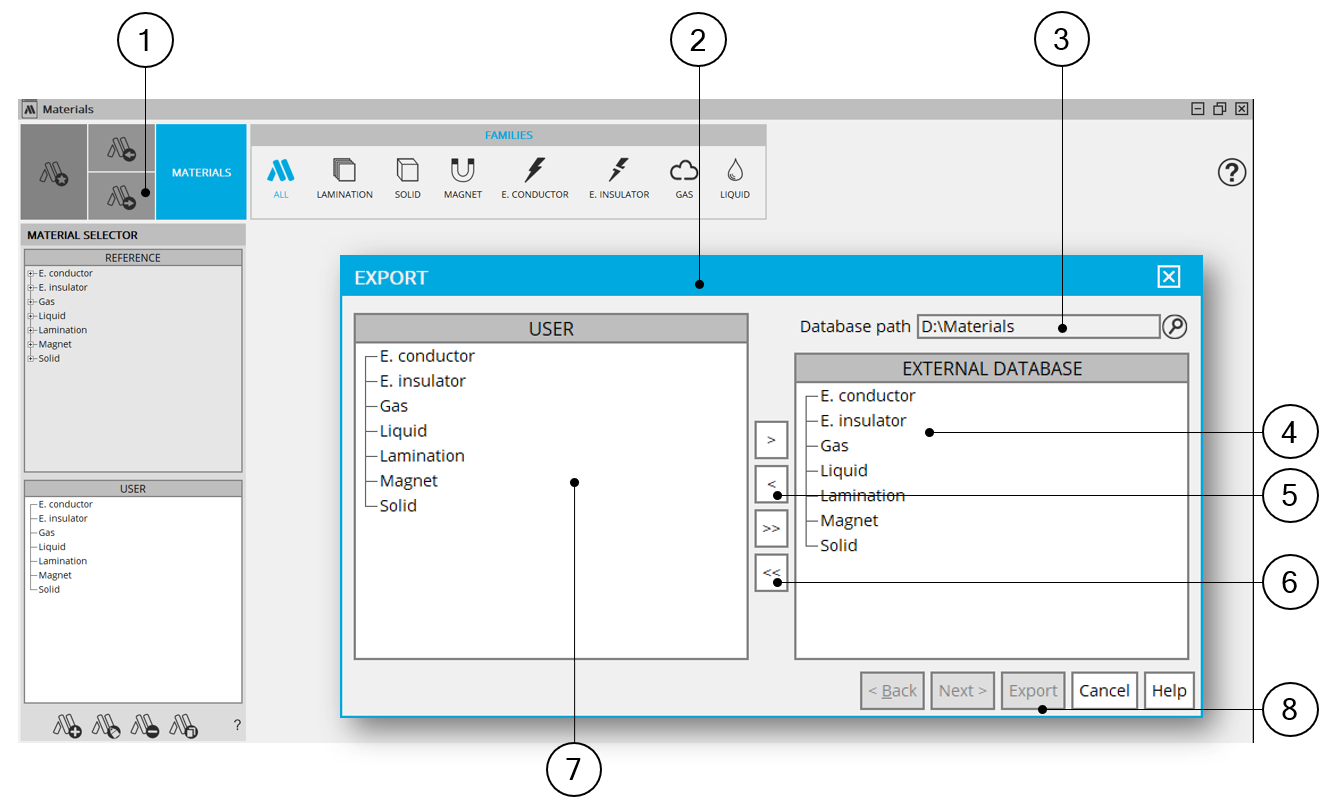The image size is (1337, 805).
Task: Select the Magnet family filter
Action: 462,178
